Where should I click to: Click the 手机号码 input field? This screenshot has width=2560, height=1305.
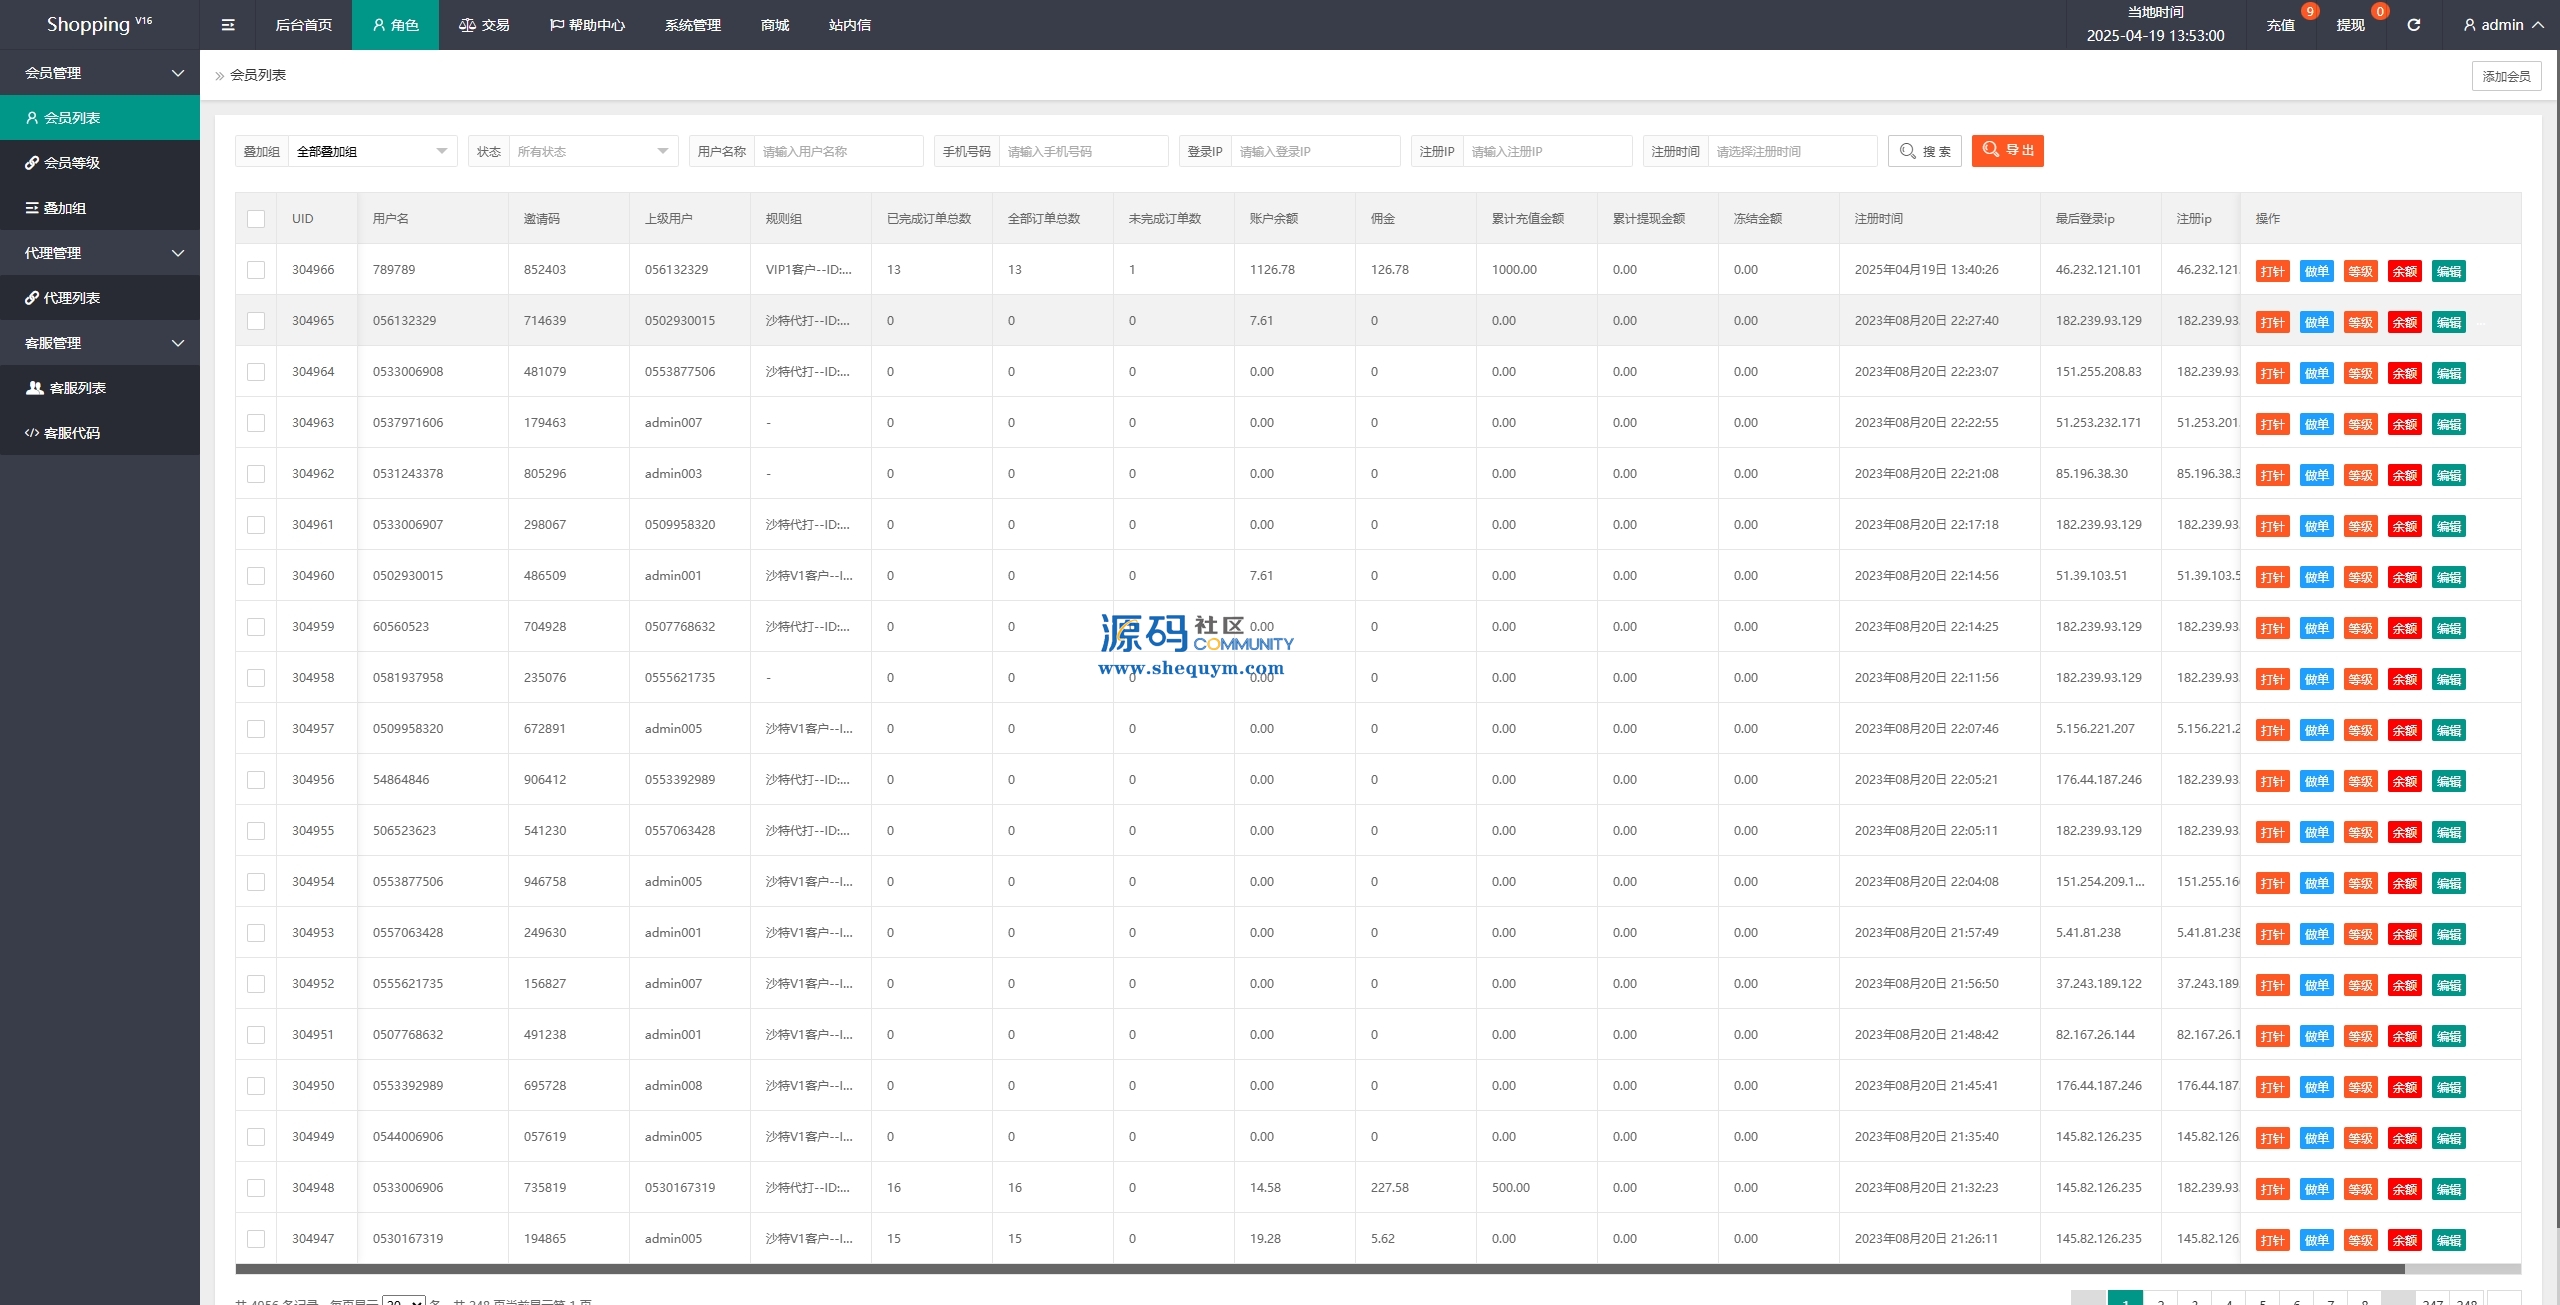tap(1082, 152)
